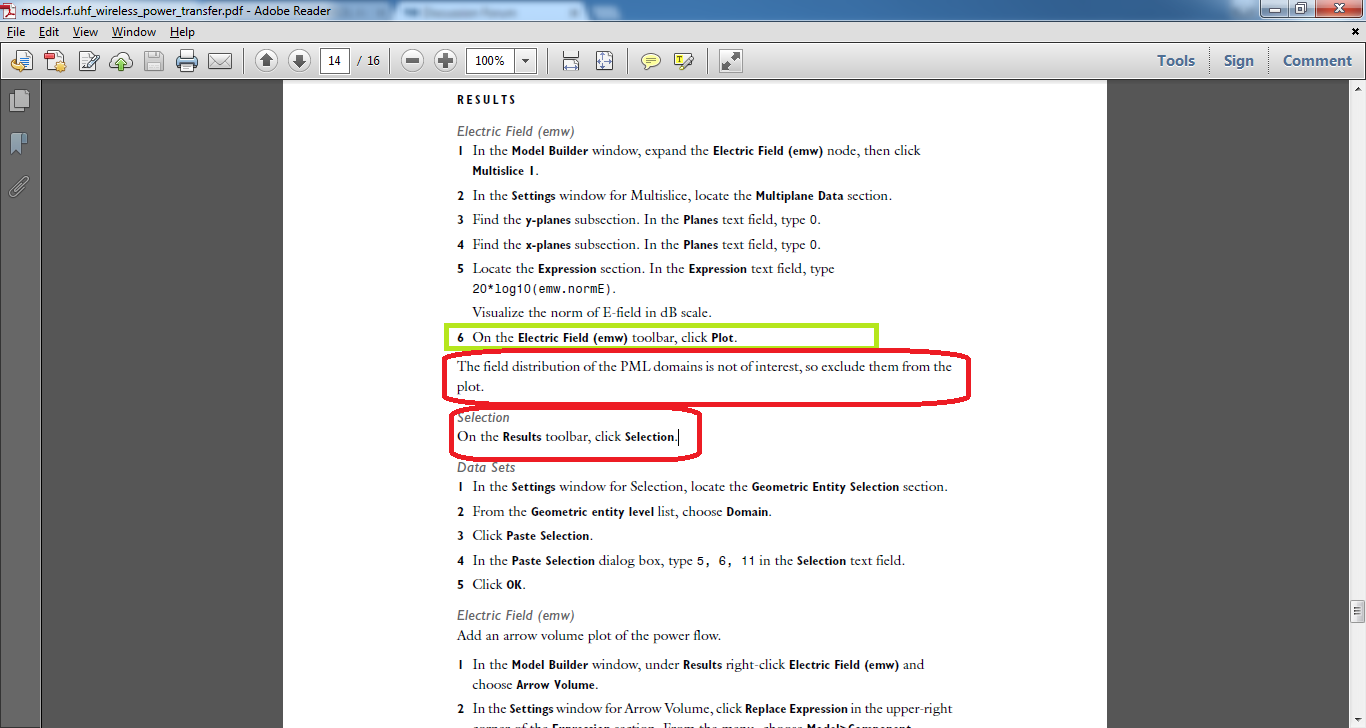This screenshot has height=728, width=1366.
Task: Click the first 'Electric Field (emw)' italic heading
Action: point(516,131)
